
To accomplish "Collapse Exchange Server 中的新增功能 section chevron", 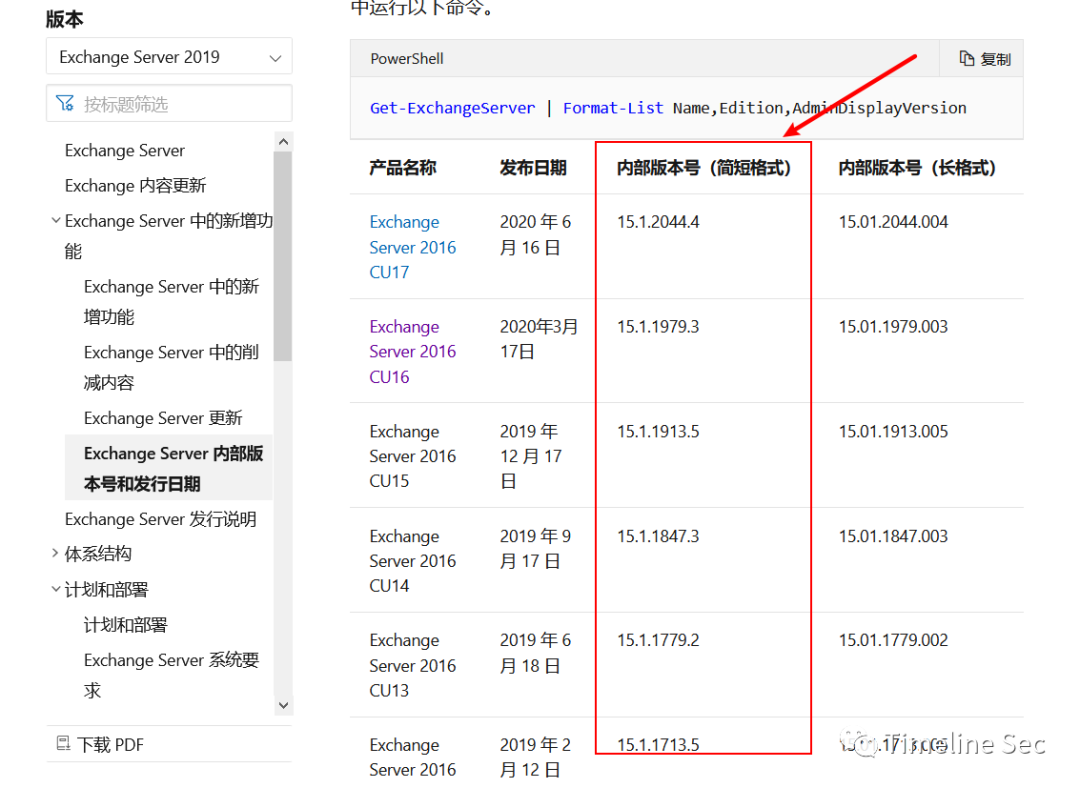I will (x=56, y=220).
